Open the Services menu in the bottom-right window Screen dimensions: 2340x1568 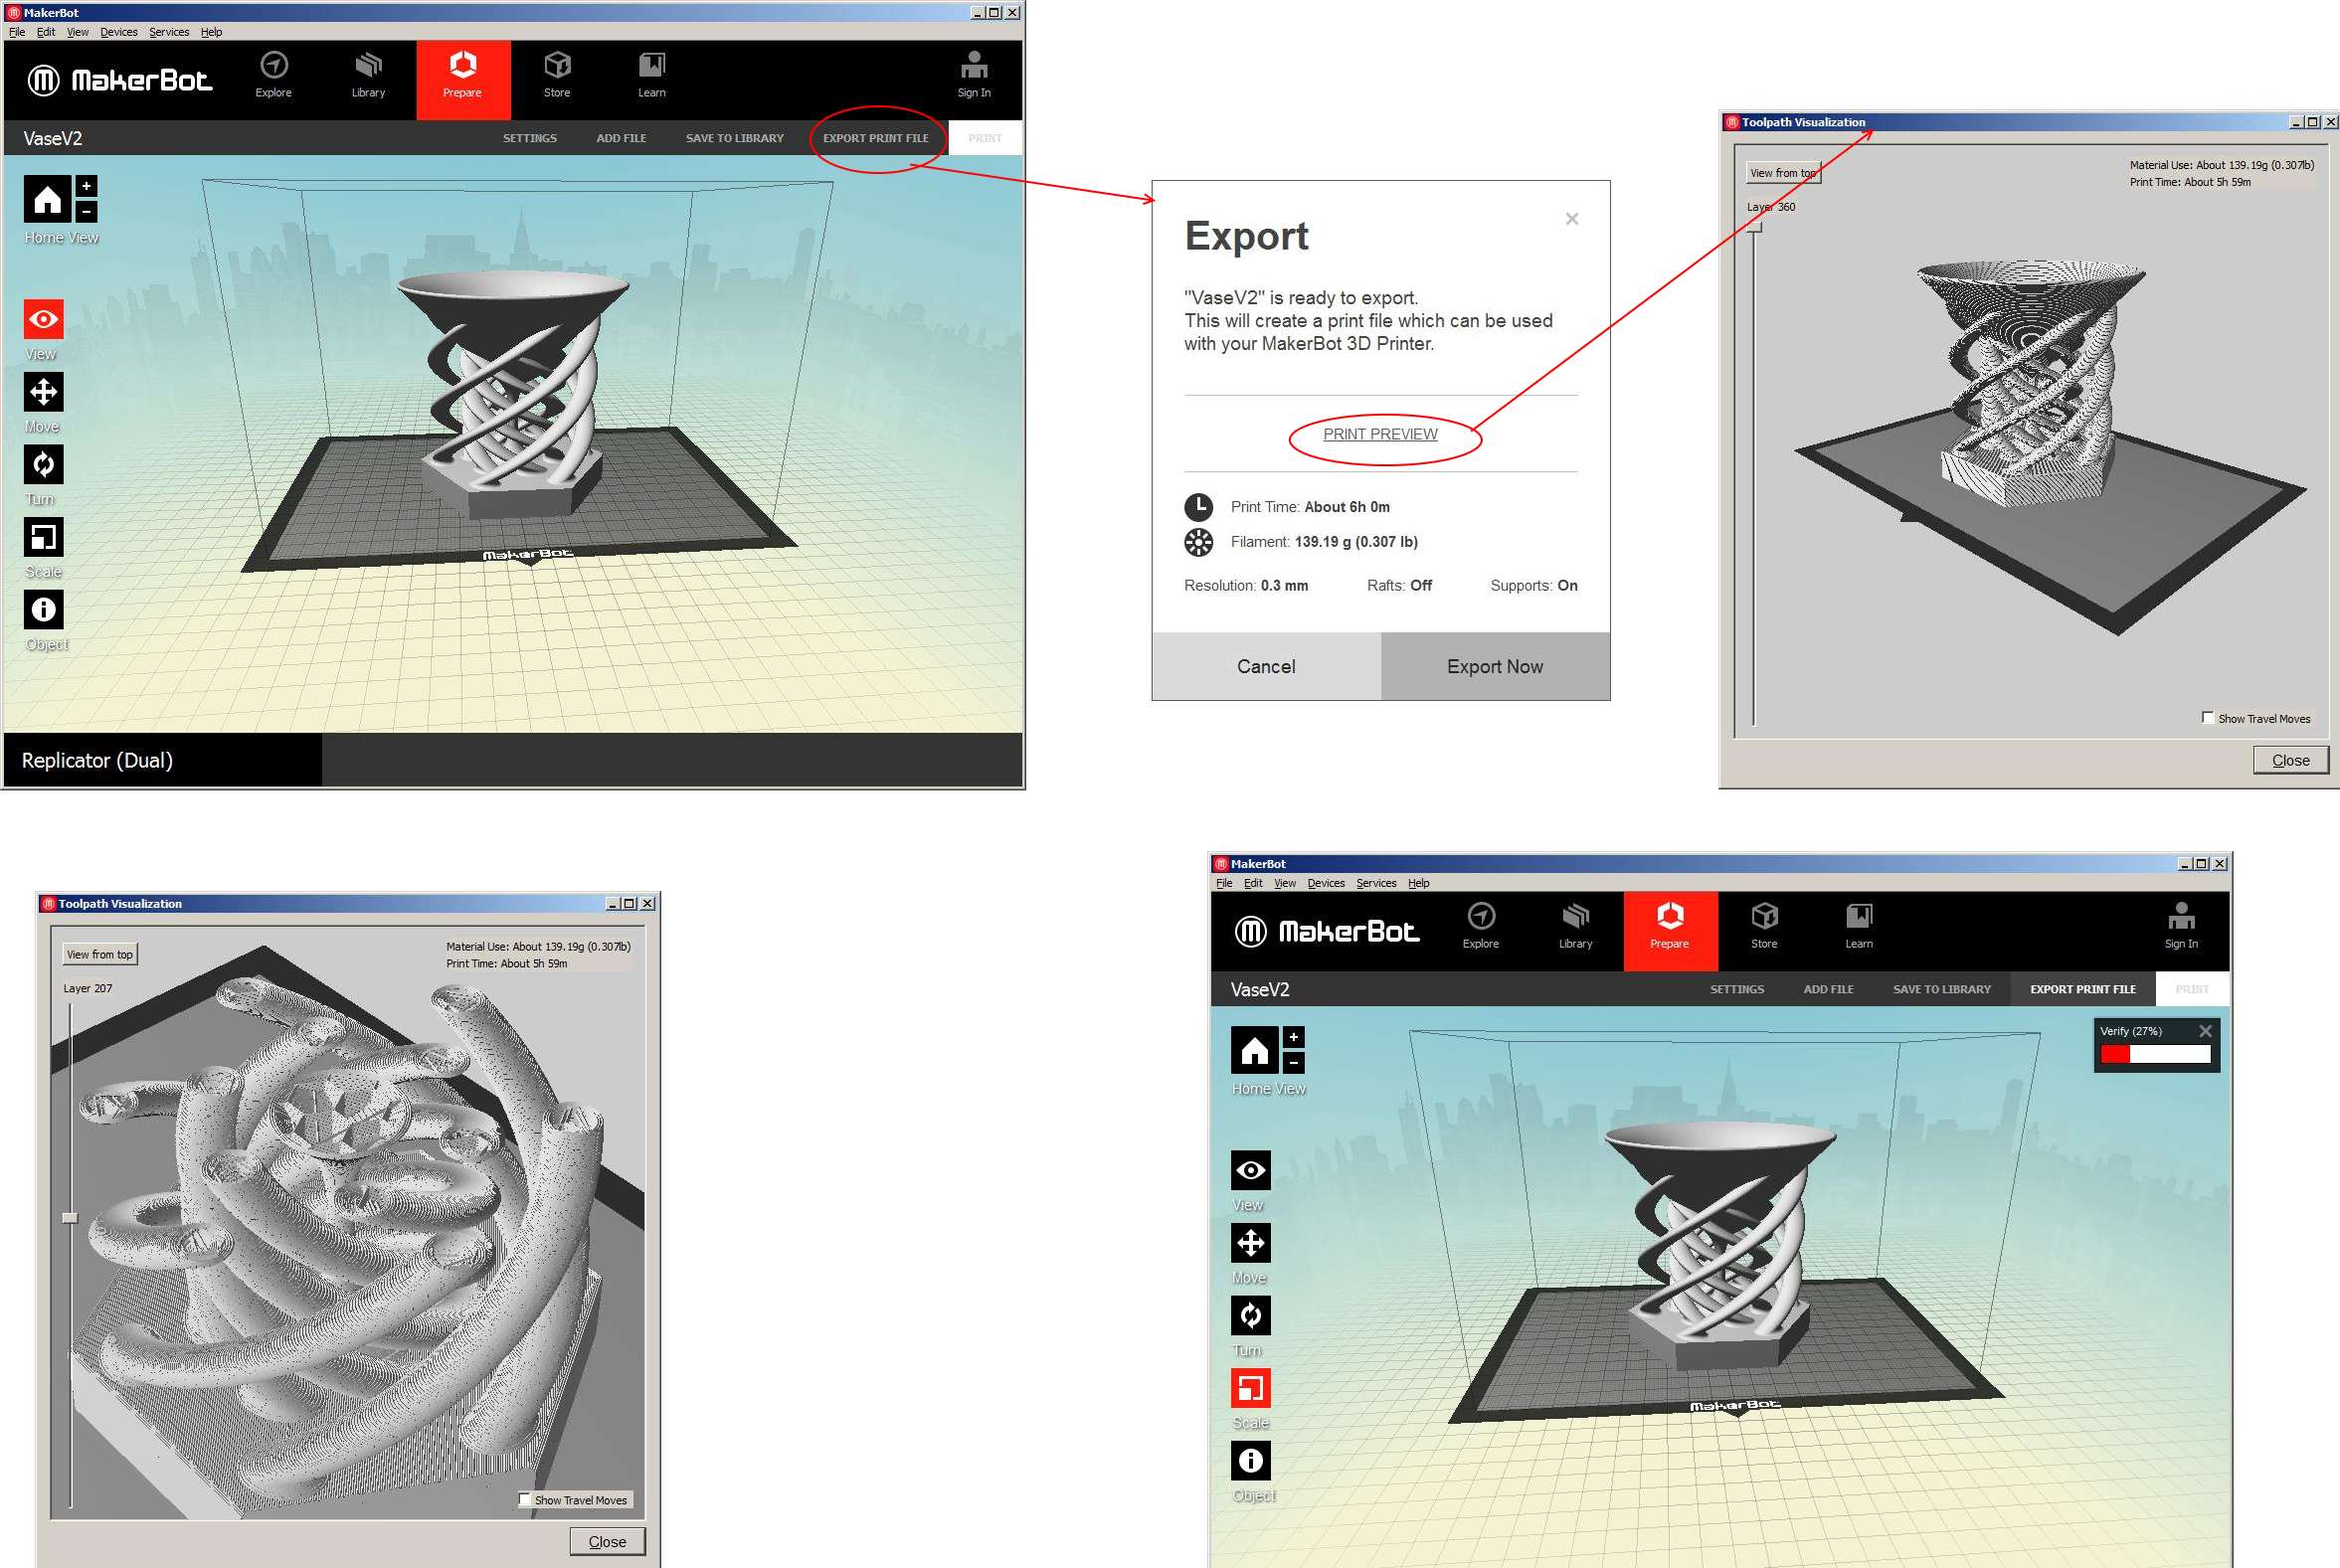1375,883
